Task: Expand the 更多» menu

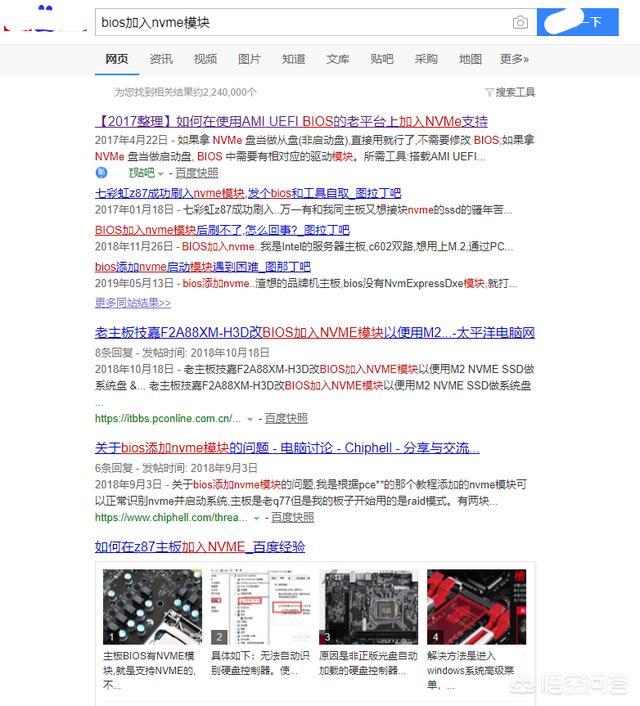Action: pos(514,59)
